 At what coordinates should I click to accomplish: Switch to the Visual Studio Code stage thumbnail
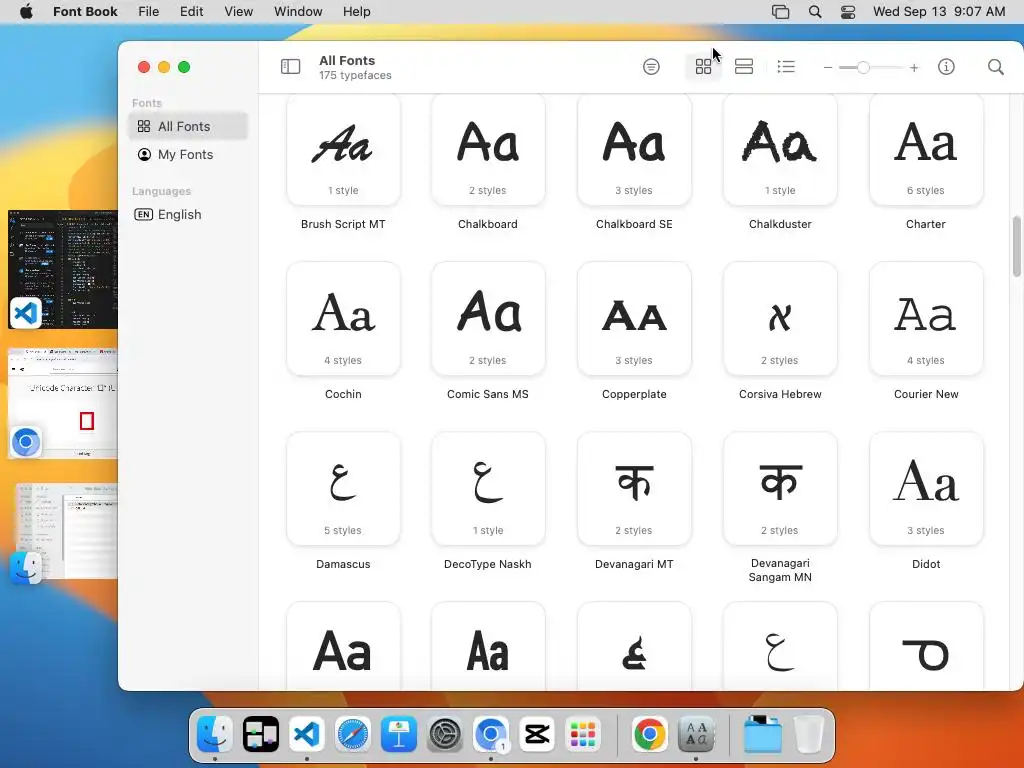pyautogui.click(x=63, y=269)
